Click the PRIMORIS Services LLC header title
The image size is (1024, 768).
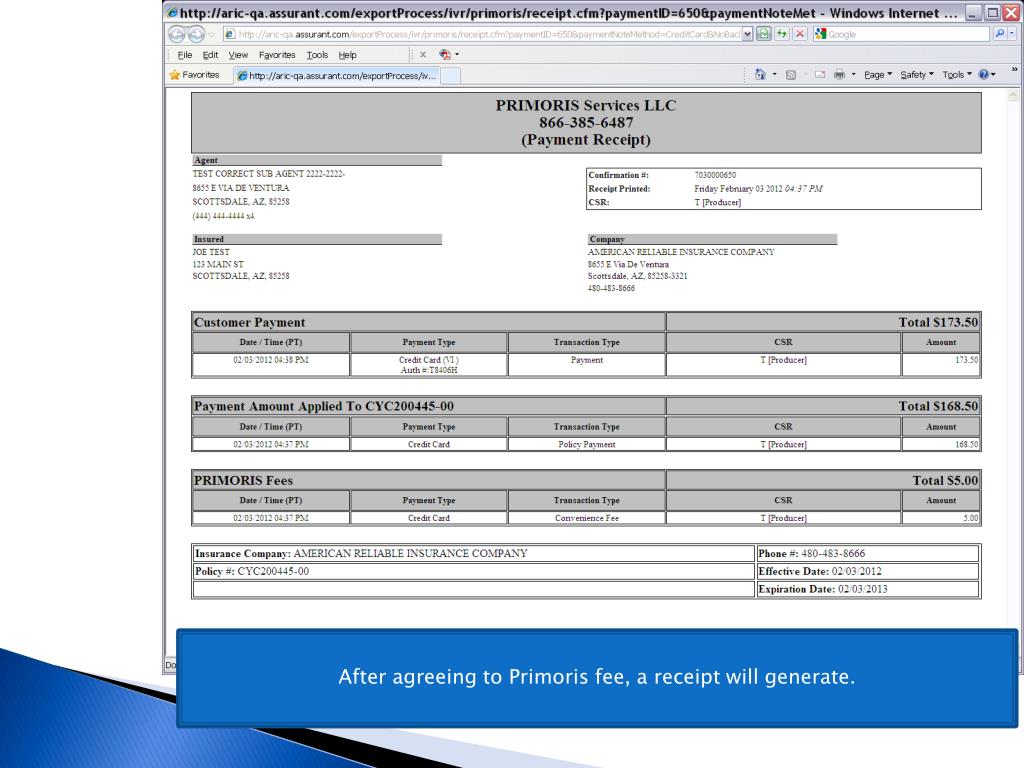[586, 105]
